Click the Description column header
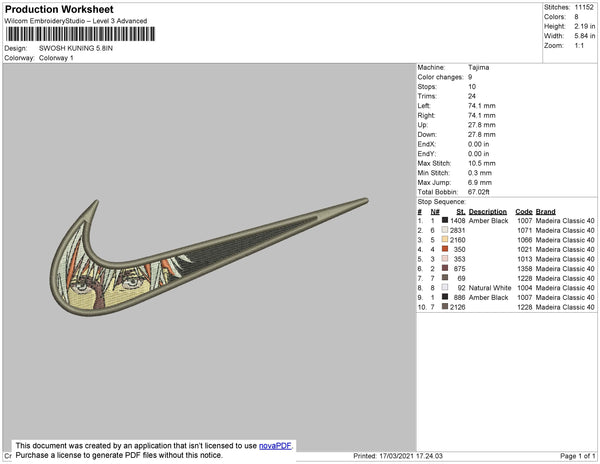This screenshot has height=464, width=600. click(x=487, y=211)
